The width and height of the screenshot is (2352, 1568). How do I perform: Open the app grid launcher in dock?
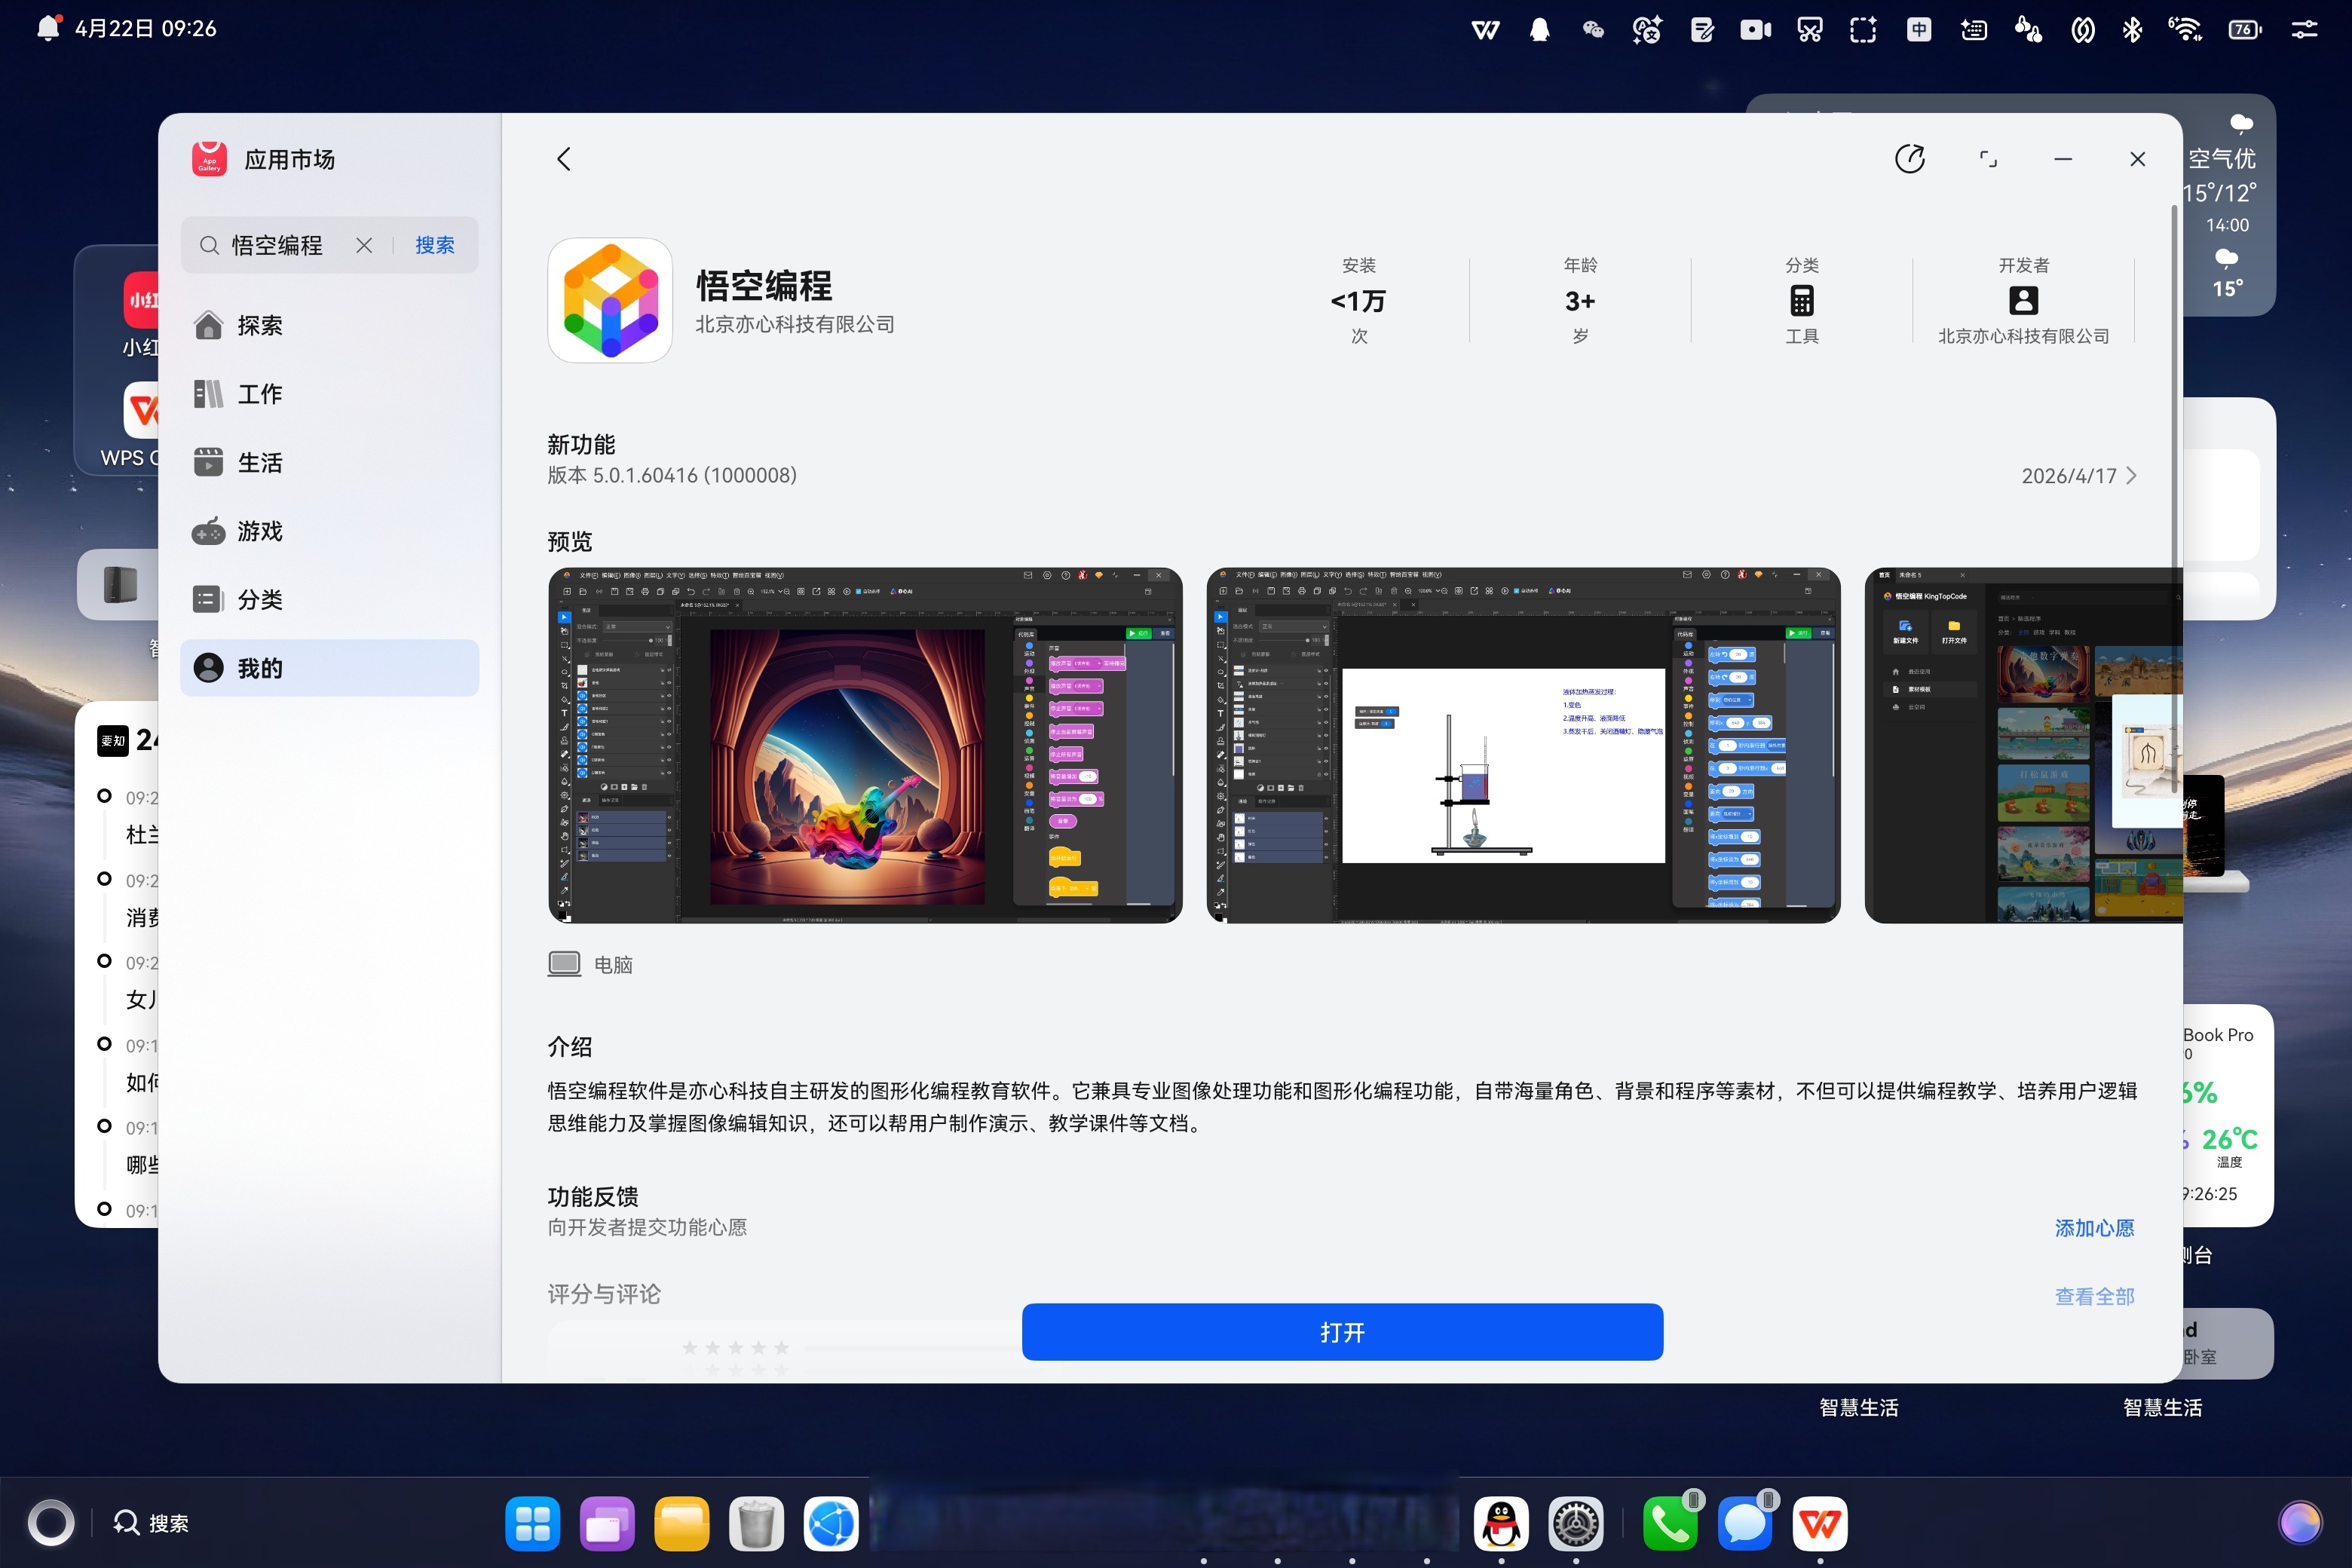[532, 1523]
